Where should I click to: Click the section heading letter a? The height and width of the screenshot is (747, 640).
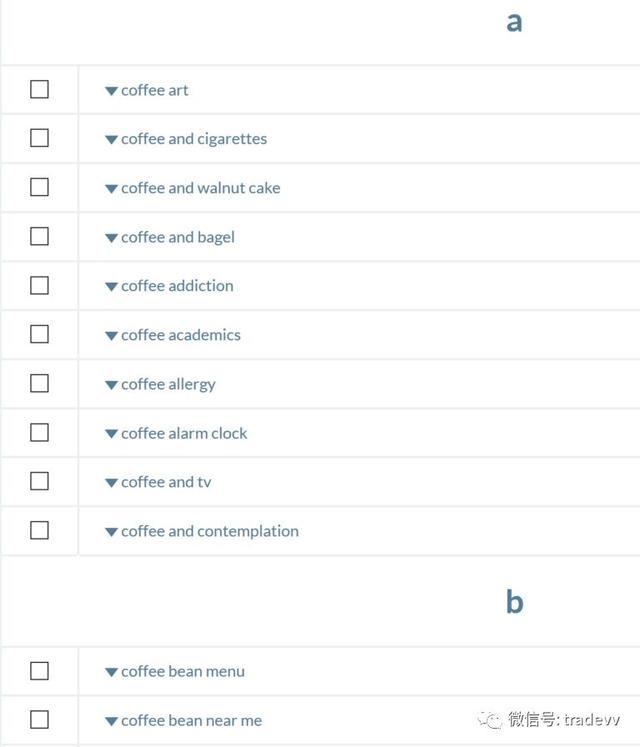coord(514,22)
